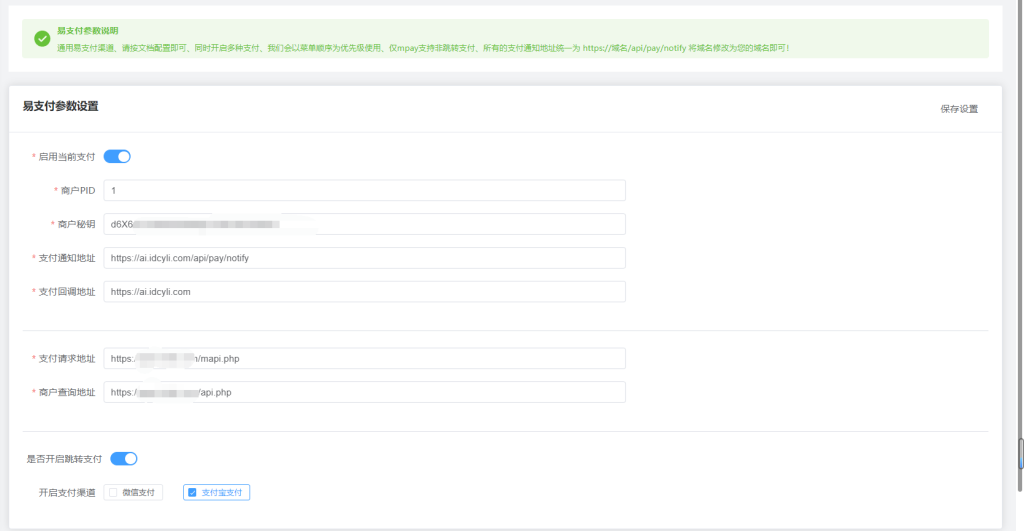The image size is (1024, 531).
Task: Click the page's vertical scrollbar thumb
Action: (1019, 453)
